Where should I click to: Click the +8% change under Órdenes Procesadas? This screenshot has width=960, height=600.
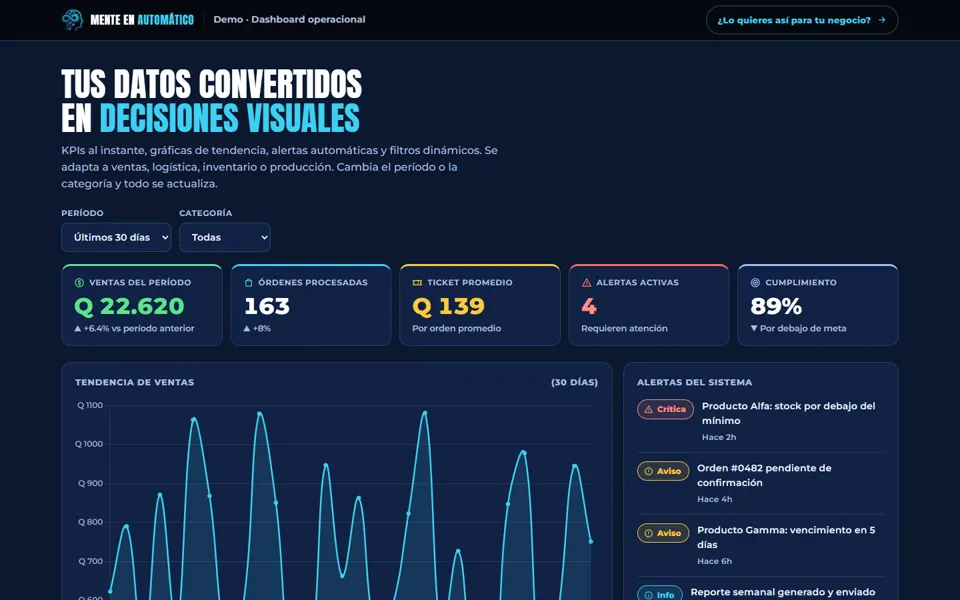point(257,328)
